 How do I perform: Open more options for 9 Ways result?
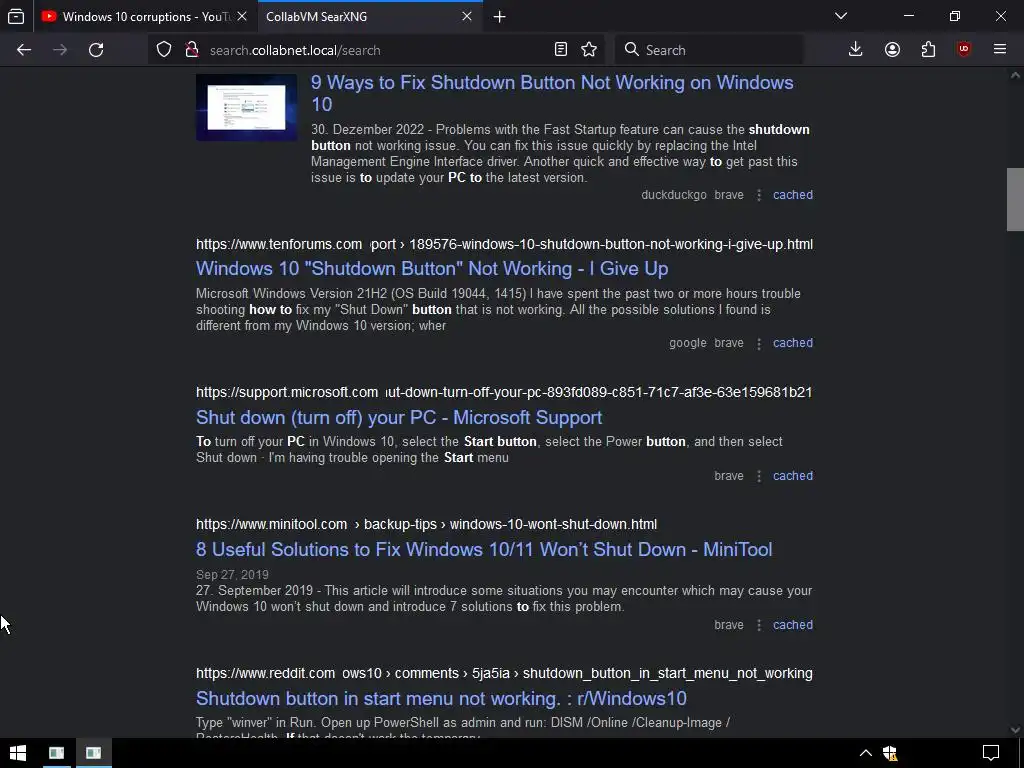[758, 195]
